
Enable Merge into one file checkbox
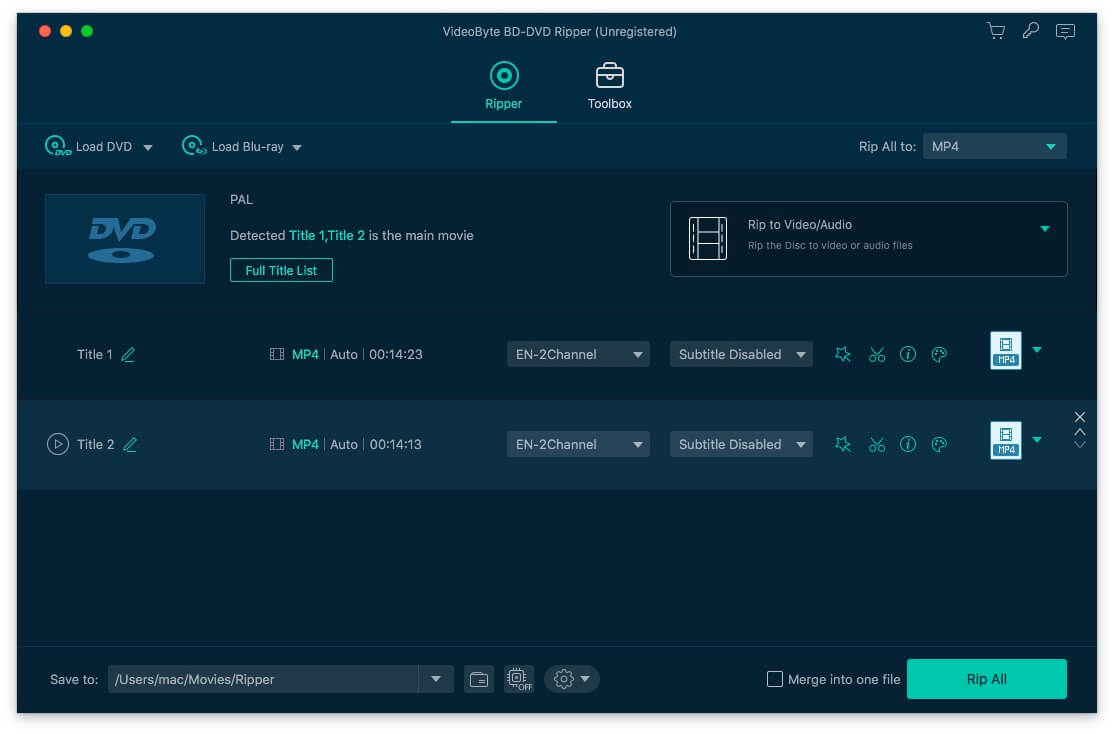coord(775,679)
